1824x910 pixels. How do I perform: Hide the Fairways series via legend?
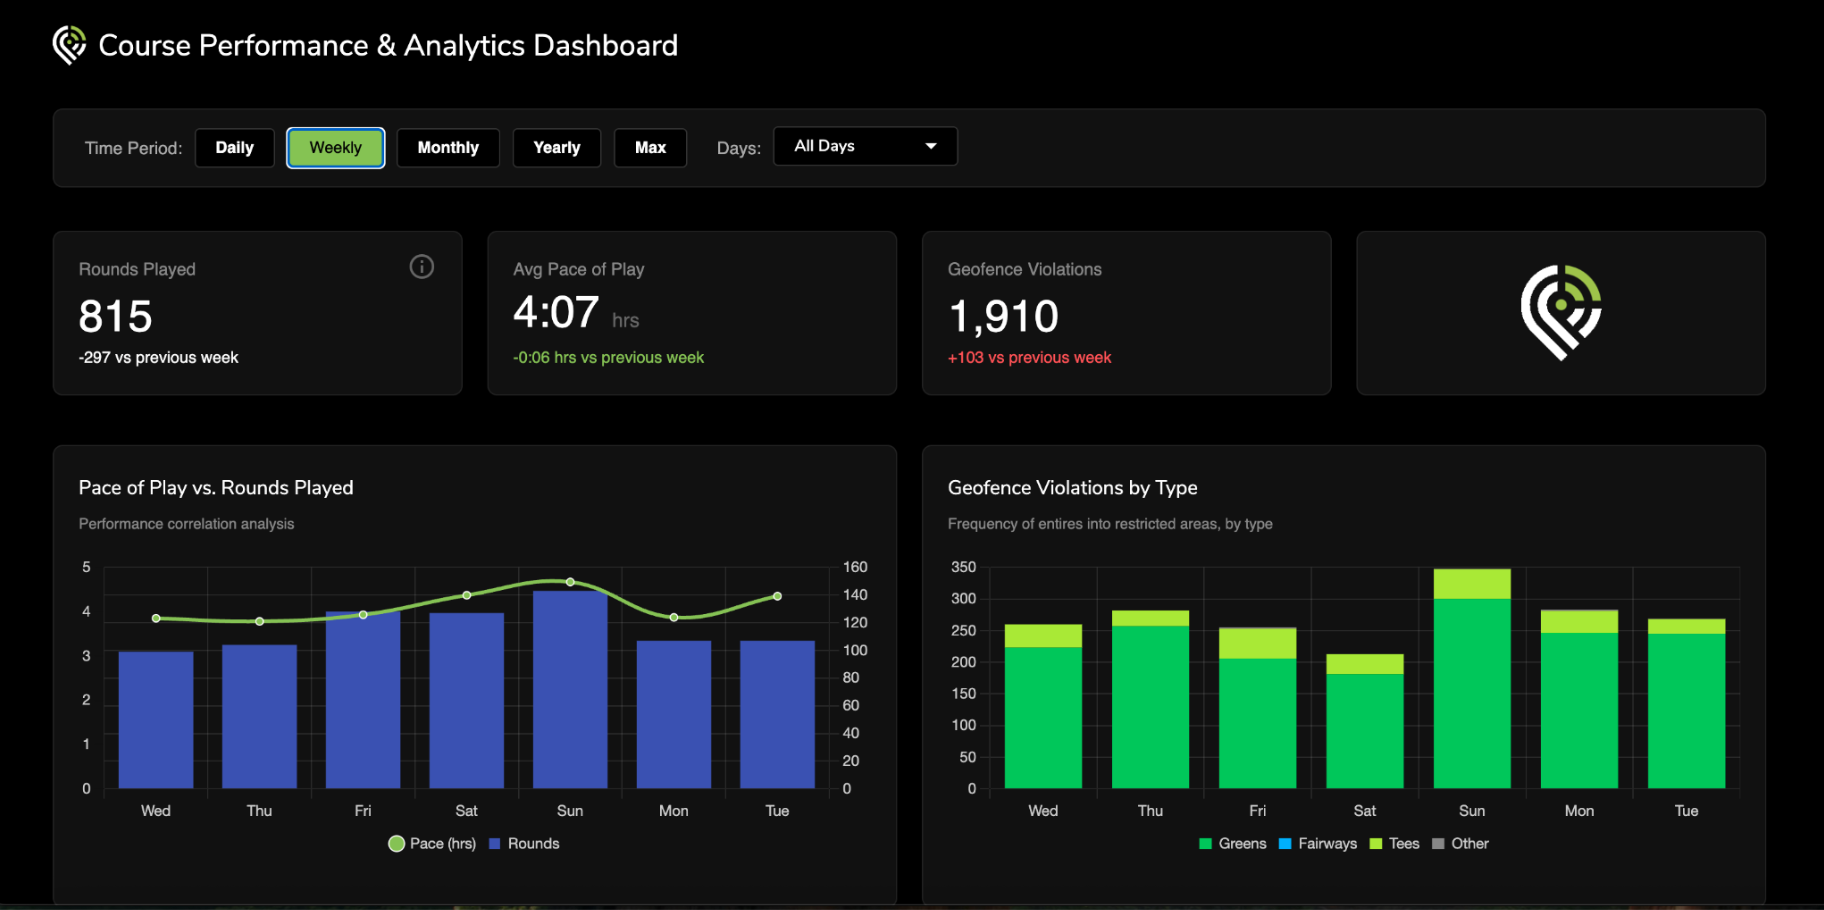[x=1318, y=844]
